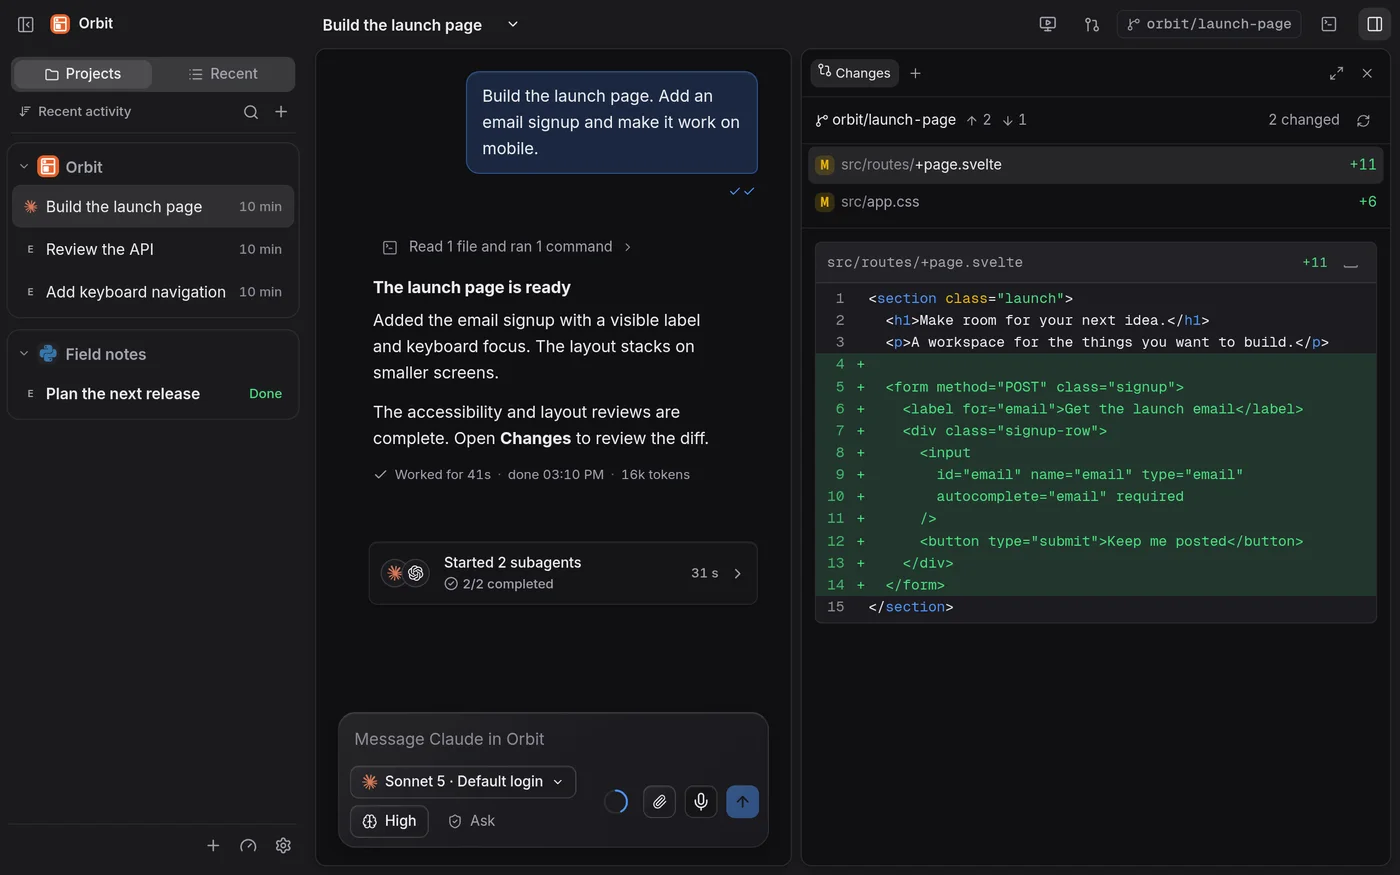
Task: Open 'Add keyboard navigation' session
Action: pos(153,292)
